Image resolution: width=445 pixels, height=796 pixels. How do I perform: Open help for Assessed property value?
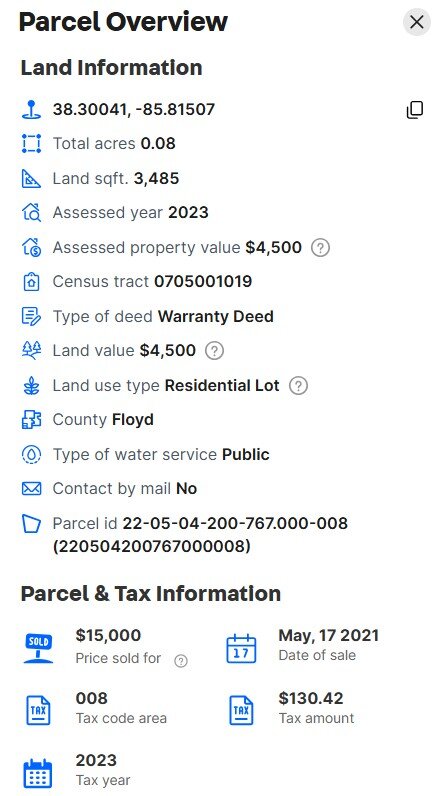click(320, 248)
